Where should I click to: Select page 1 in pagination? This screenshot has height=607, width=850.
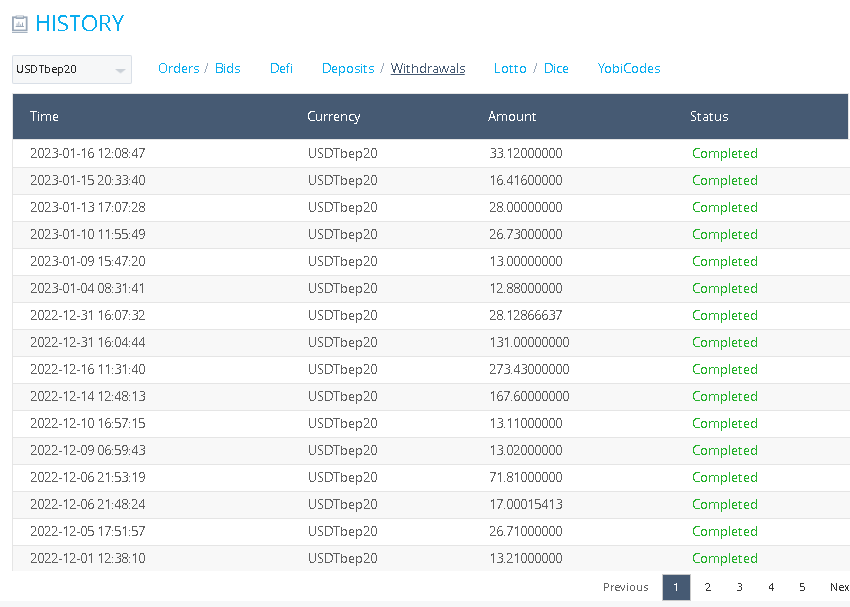(676, 587)
